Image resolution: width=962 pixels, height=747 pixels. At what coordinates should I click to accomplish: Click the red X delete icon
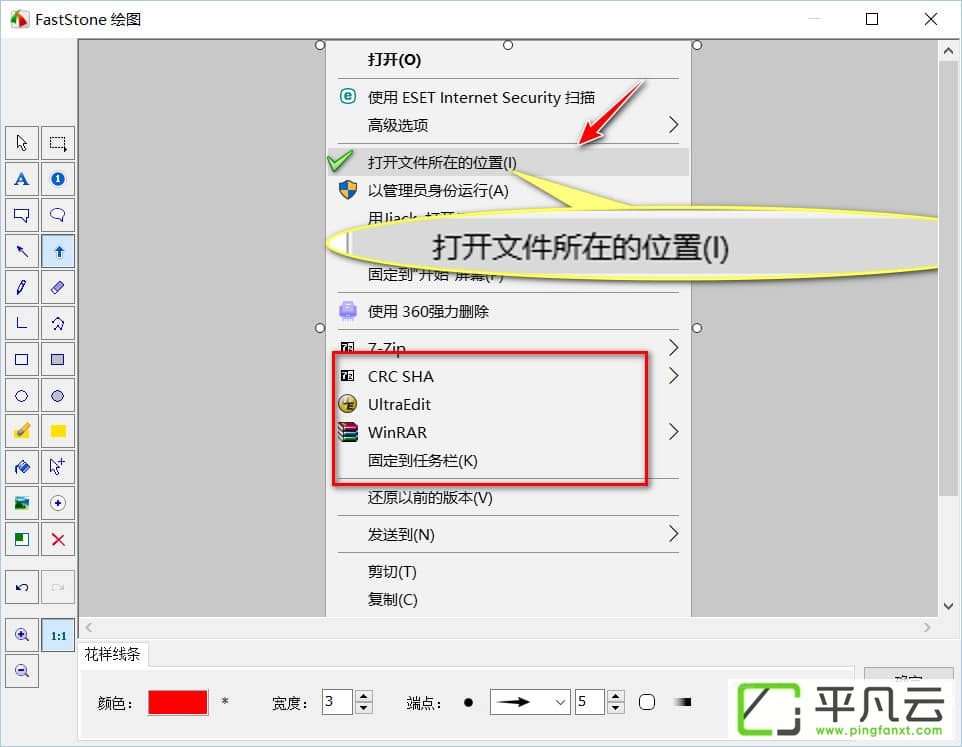[x=58, y=540]
